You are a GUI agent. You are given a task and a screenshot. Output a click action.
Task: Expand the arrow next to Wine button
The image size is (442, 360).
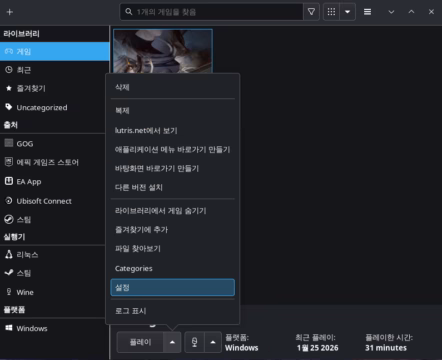click(213, 342)
